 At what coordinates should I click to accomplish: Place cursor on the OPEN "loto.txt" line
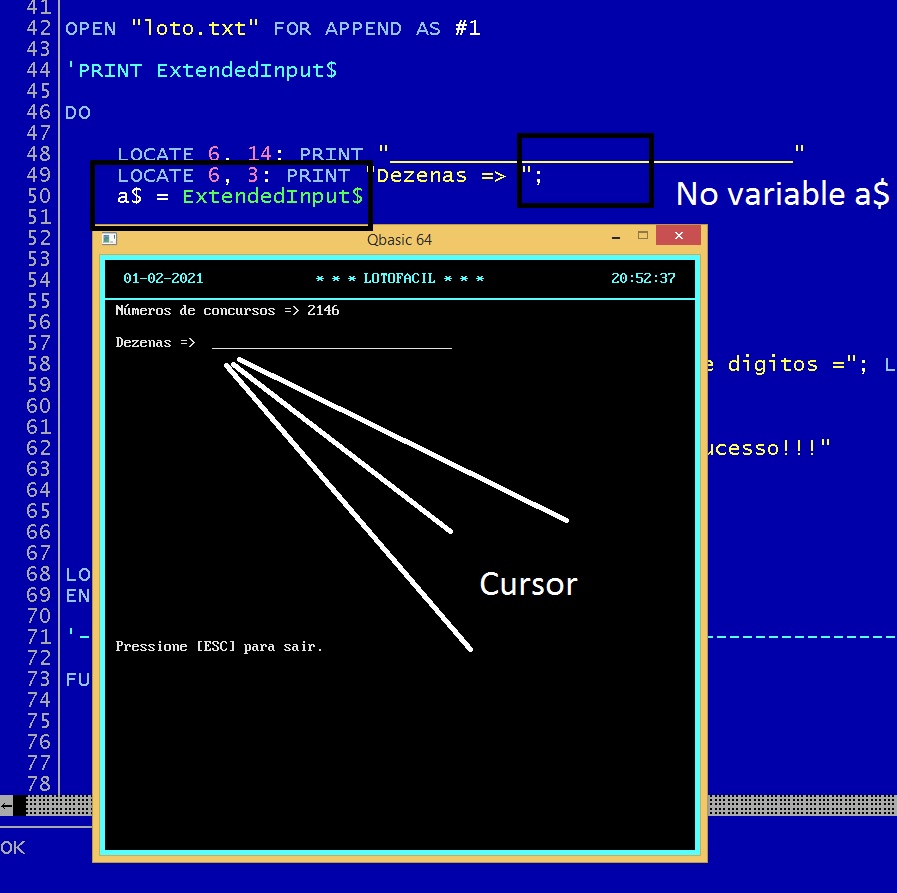point(272,28)
